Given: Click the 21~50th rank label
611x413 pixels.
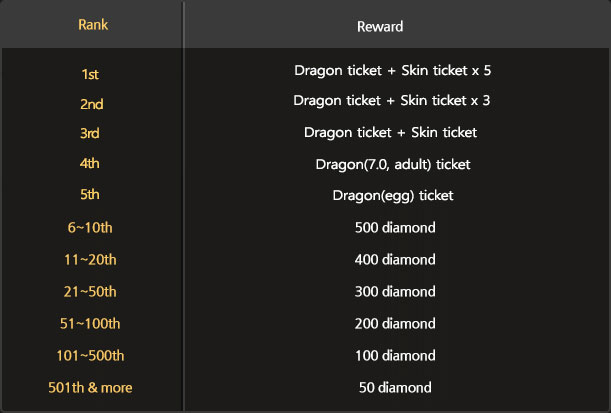Looking at the screenshot, I should tap(91, 291).
